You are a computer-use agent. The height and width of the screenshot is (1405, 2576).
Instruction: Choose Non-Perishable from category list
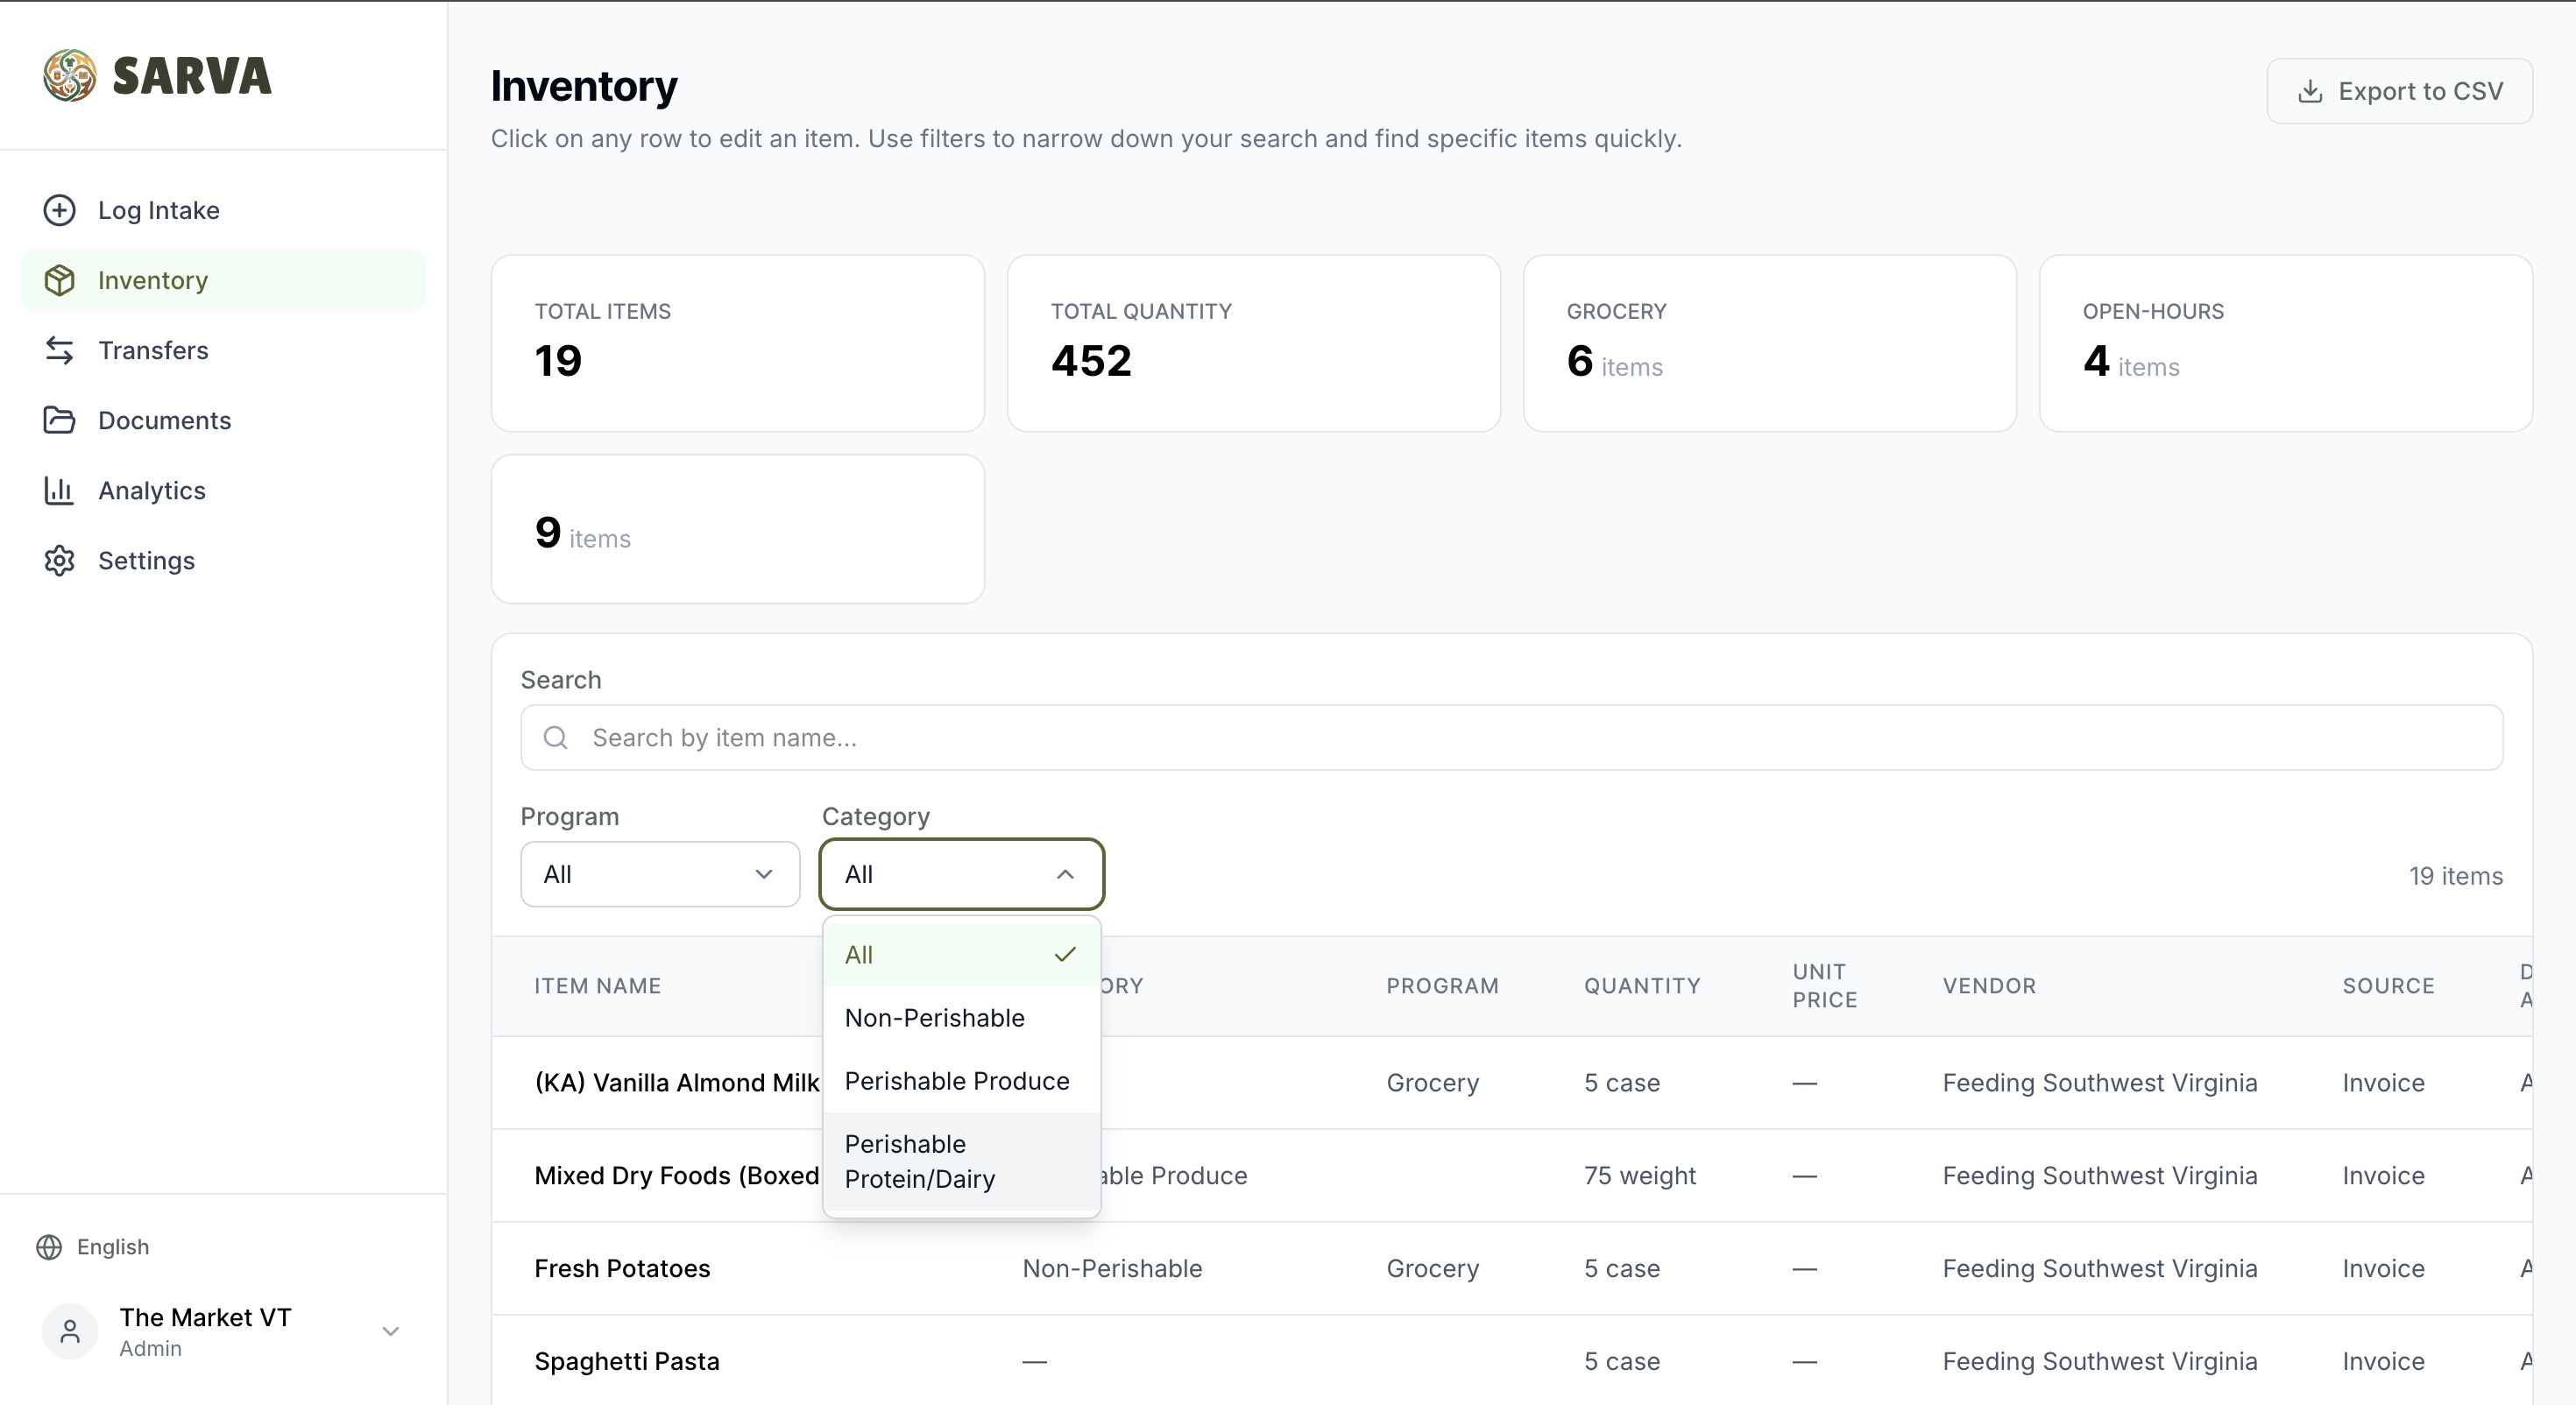(934, 1018)
